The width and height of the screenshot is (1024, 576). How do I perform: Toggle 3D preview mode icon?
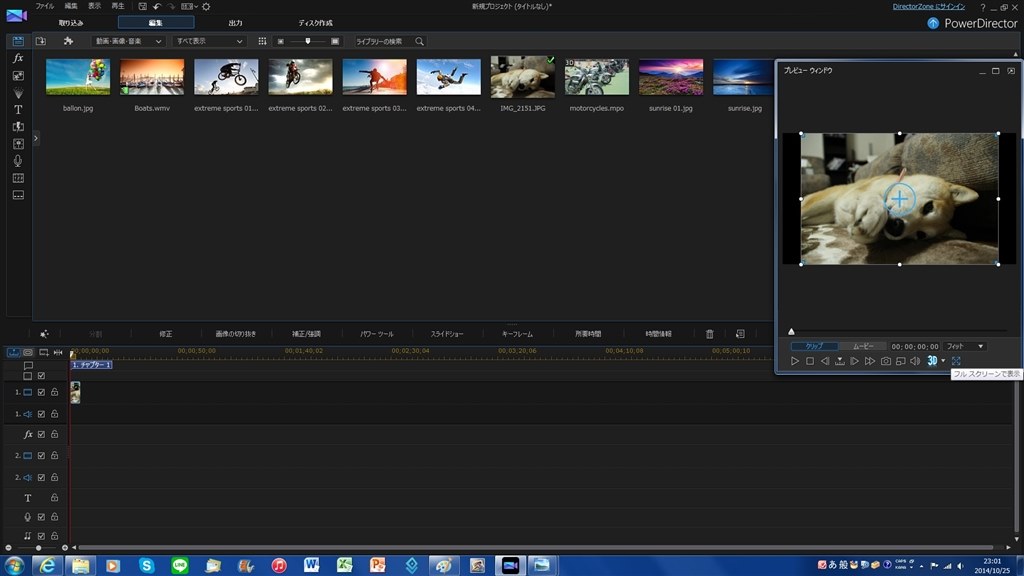coord(932,360)
